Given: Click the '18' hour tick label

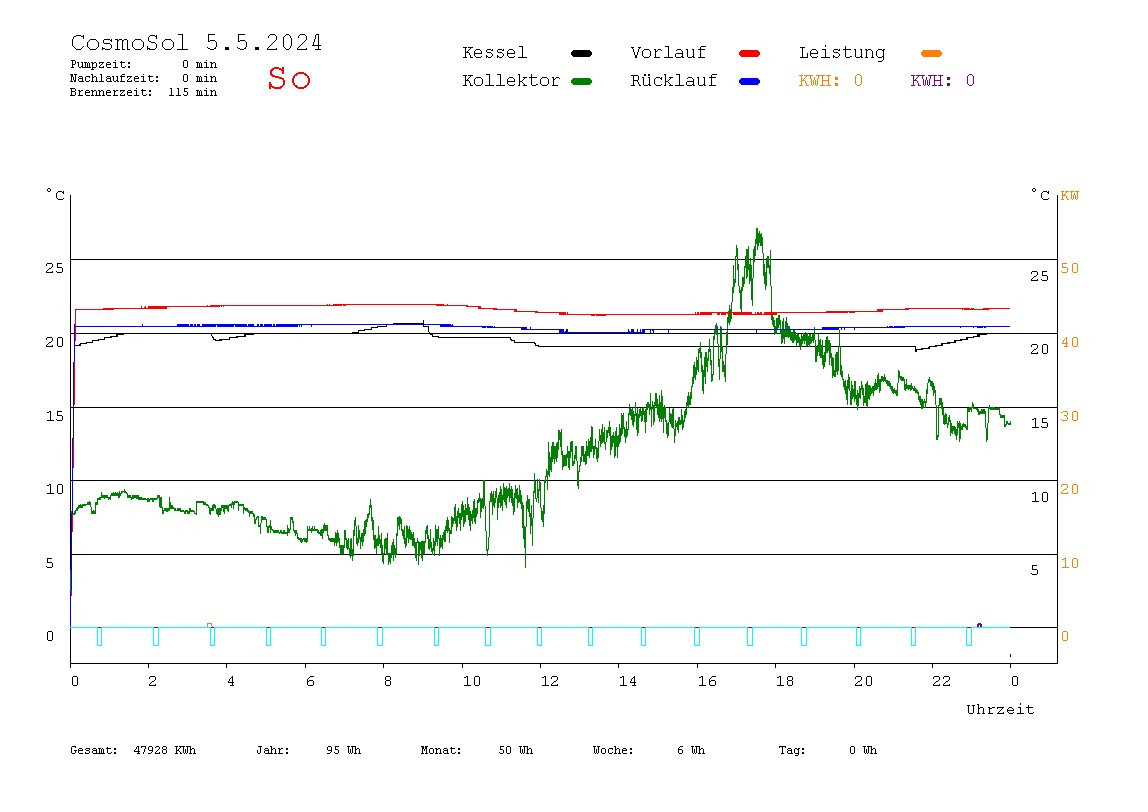Looking at the screenshot, I should coord(785,682).
